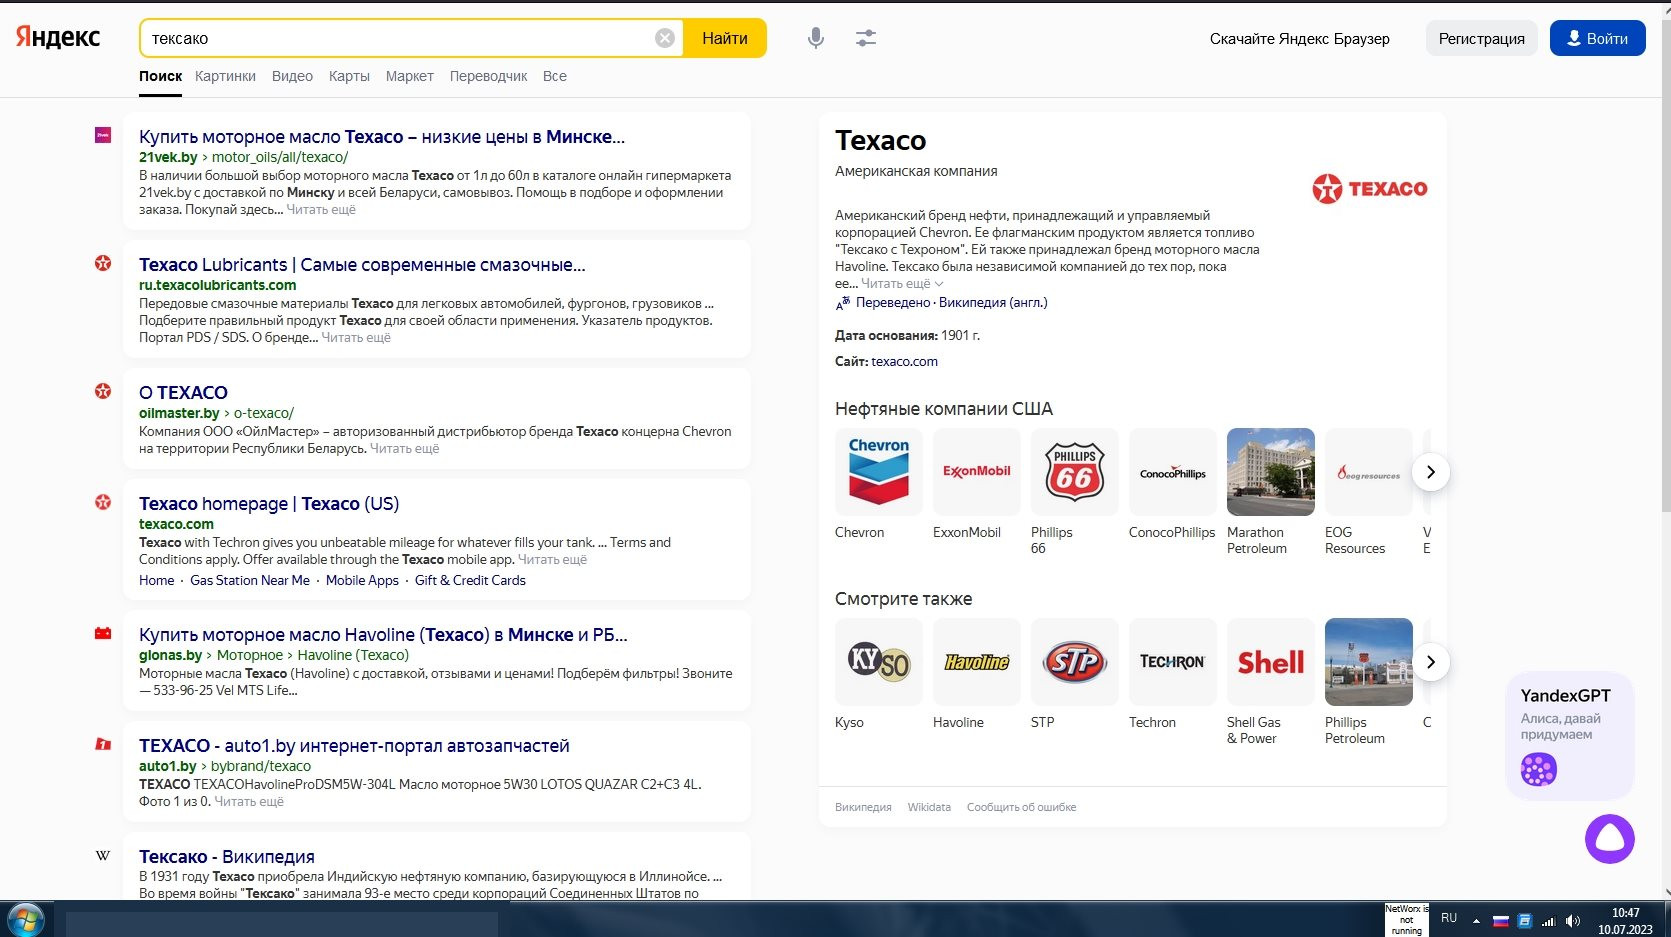Open the EOG Resources card
1671x937 pixels.
pos(1369,472)
